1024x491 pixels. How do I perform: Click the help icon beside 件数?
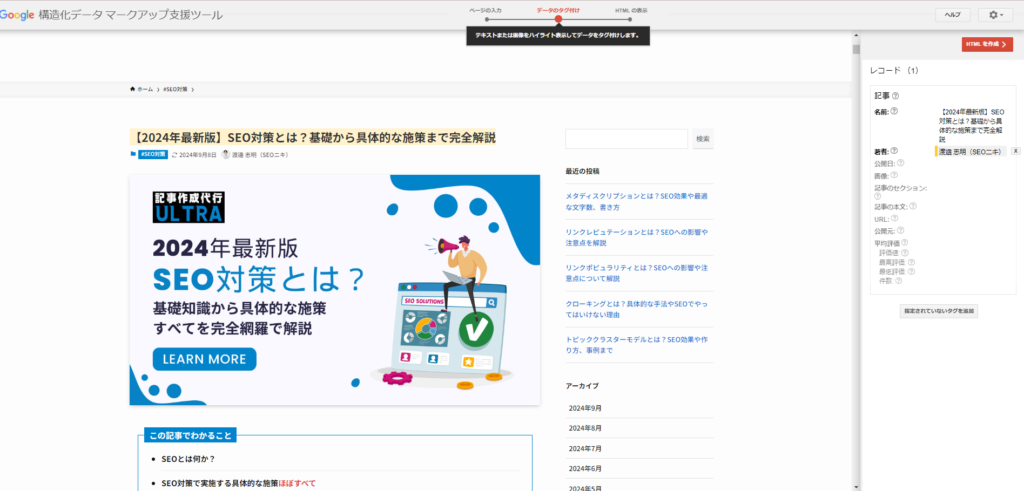point(899,281)
